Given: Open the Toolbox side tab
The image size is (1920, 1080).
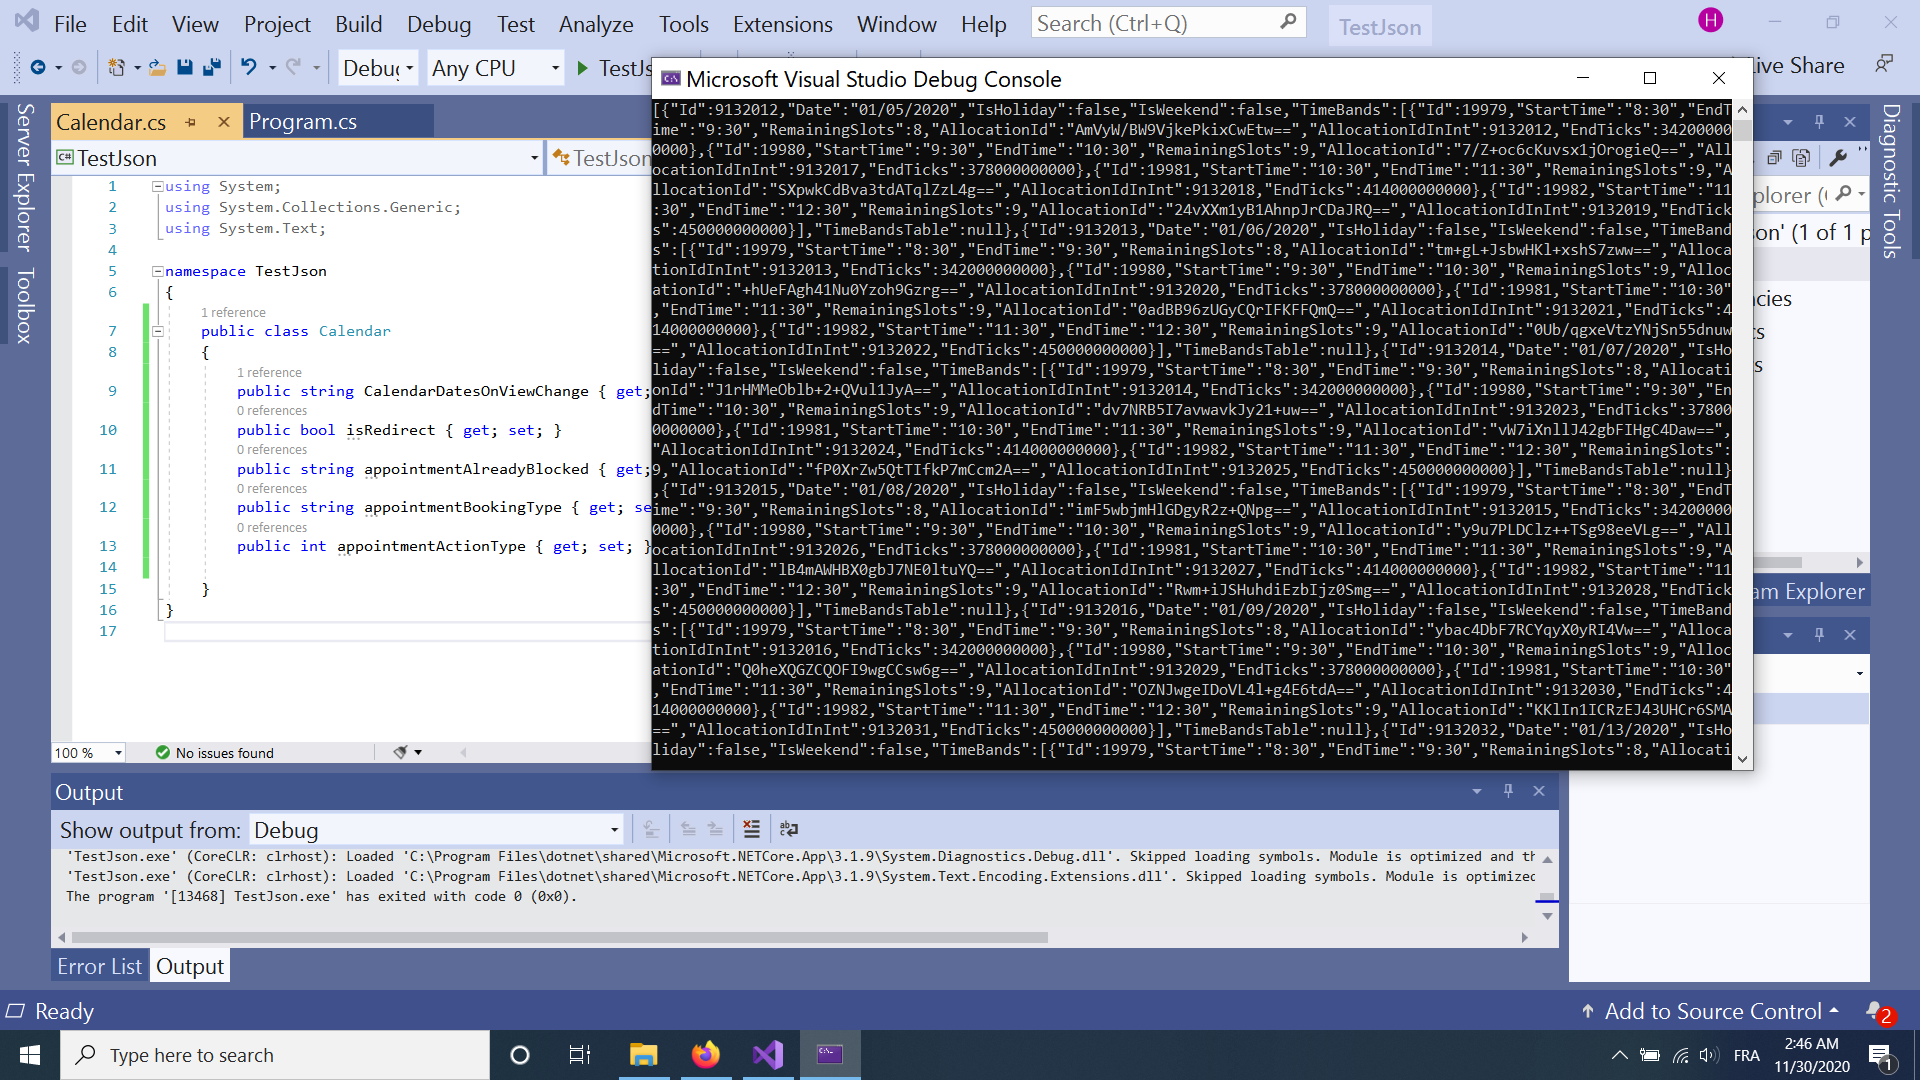Looking at the screenshot, I should tap(25, 306).
